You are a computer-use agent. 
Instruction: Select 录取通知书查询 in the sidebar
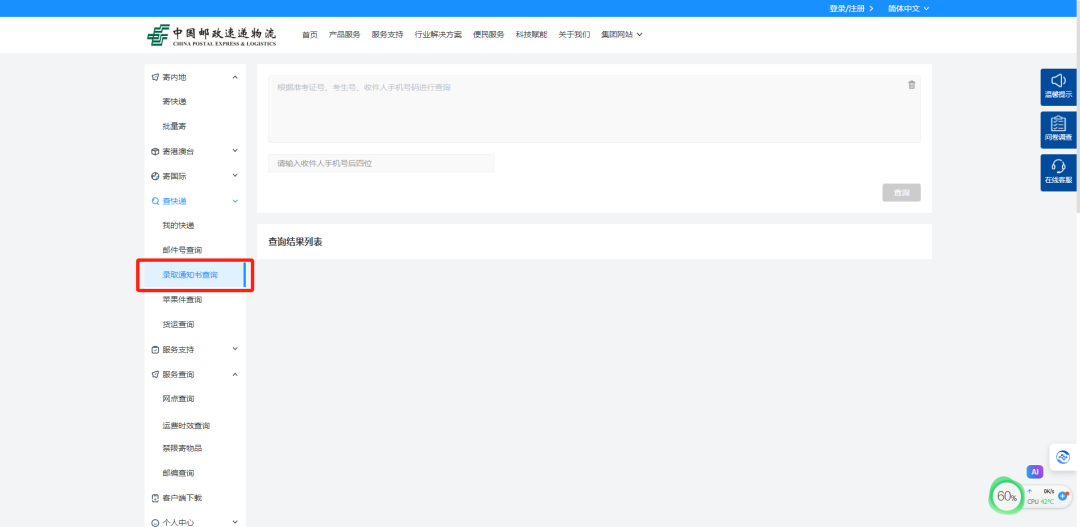pos(190,275)
